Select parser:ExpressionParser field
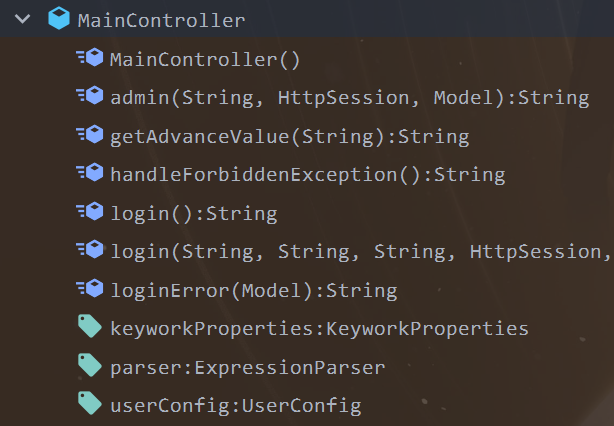 point(248,368)
